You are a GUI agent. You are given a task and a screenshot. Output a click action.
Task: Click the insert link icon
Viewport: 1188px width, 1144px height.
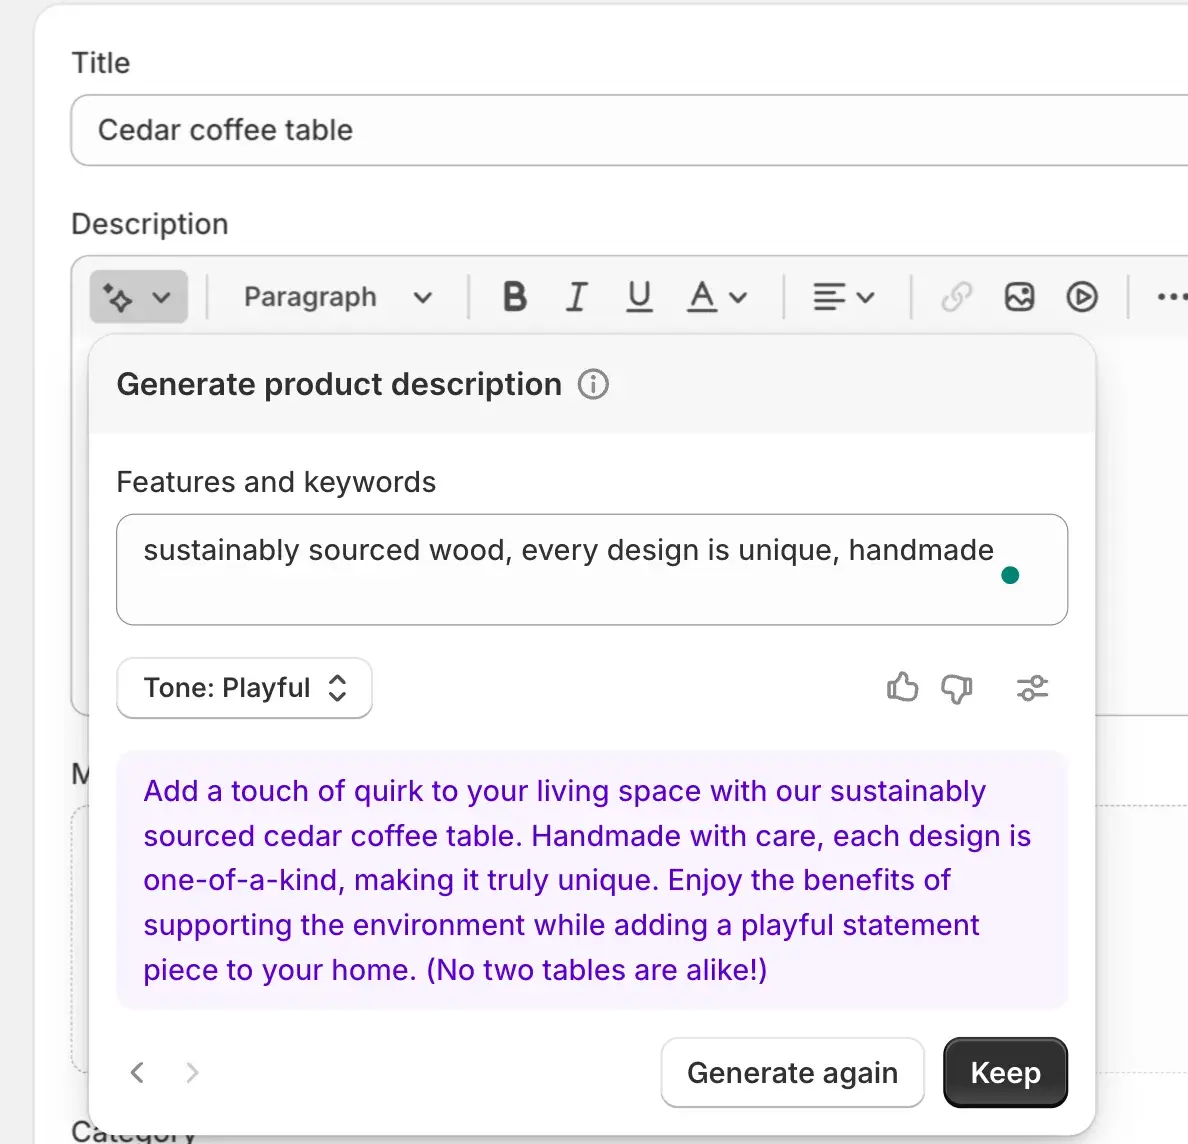click(956, 297)
